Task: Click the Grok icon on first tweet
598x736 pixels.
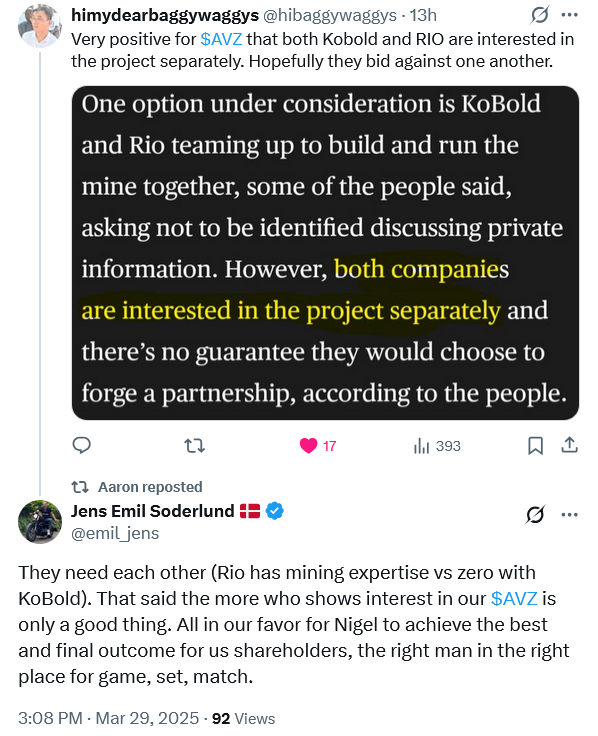Action: coord(540,15)
